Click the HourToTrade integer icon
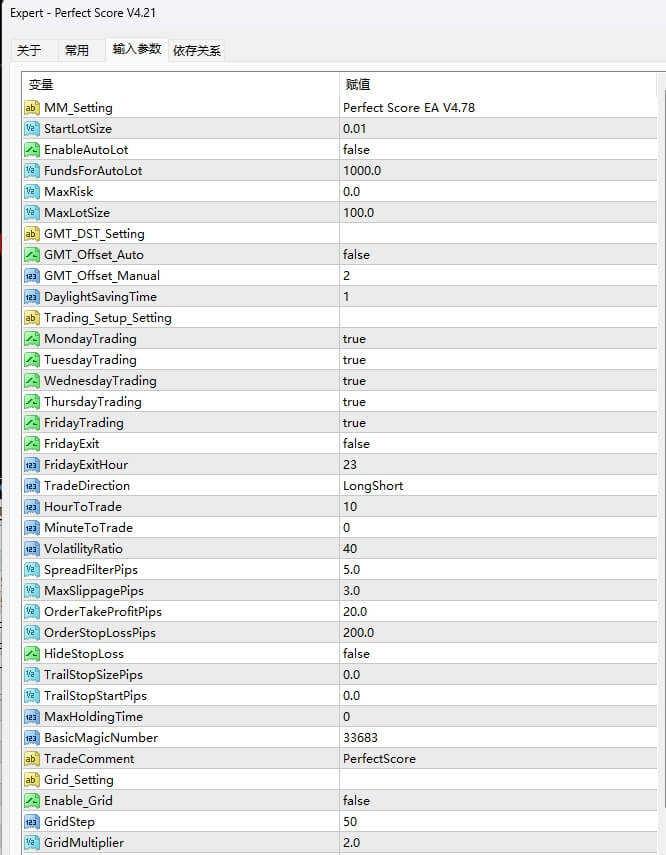Screen dimensions: 666x855 pyautogui.click(x=32, y=507)
